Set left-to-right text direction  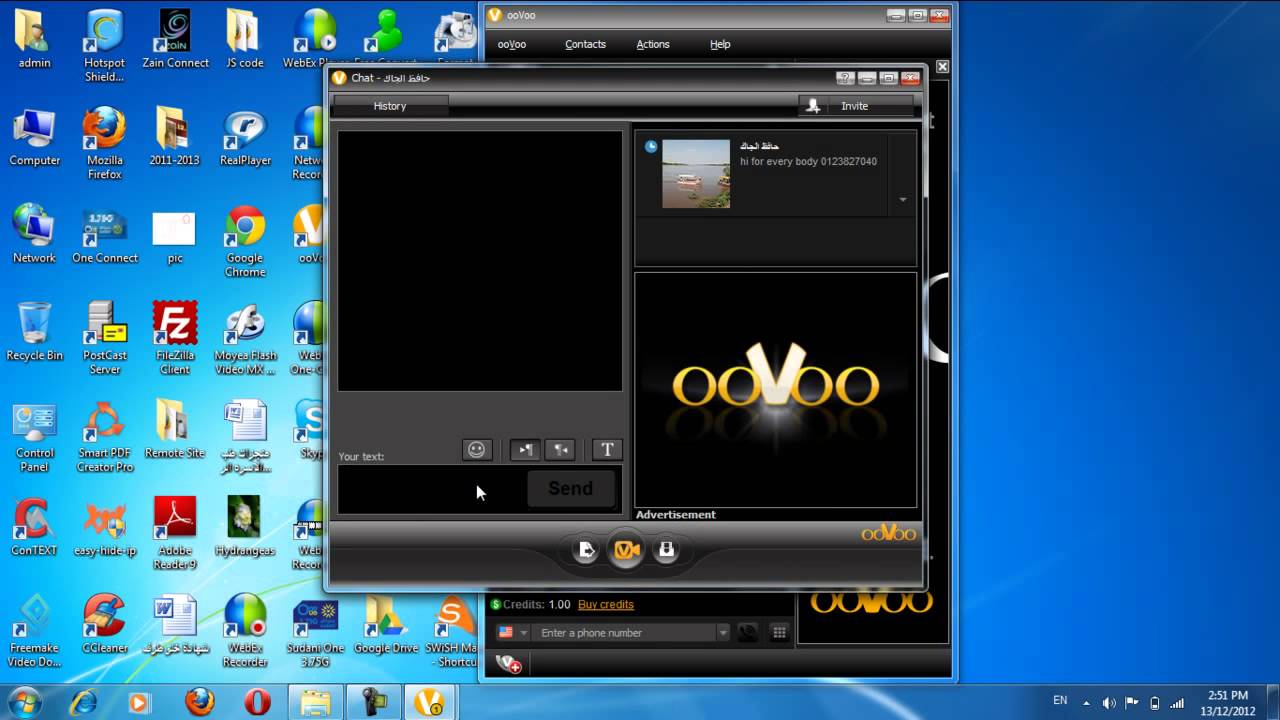(525, 450)
